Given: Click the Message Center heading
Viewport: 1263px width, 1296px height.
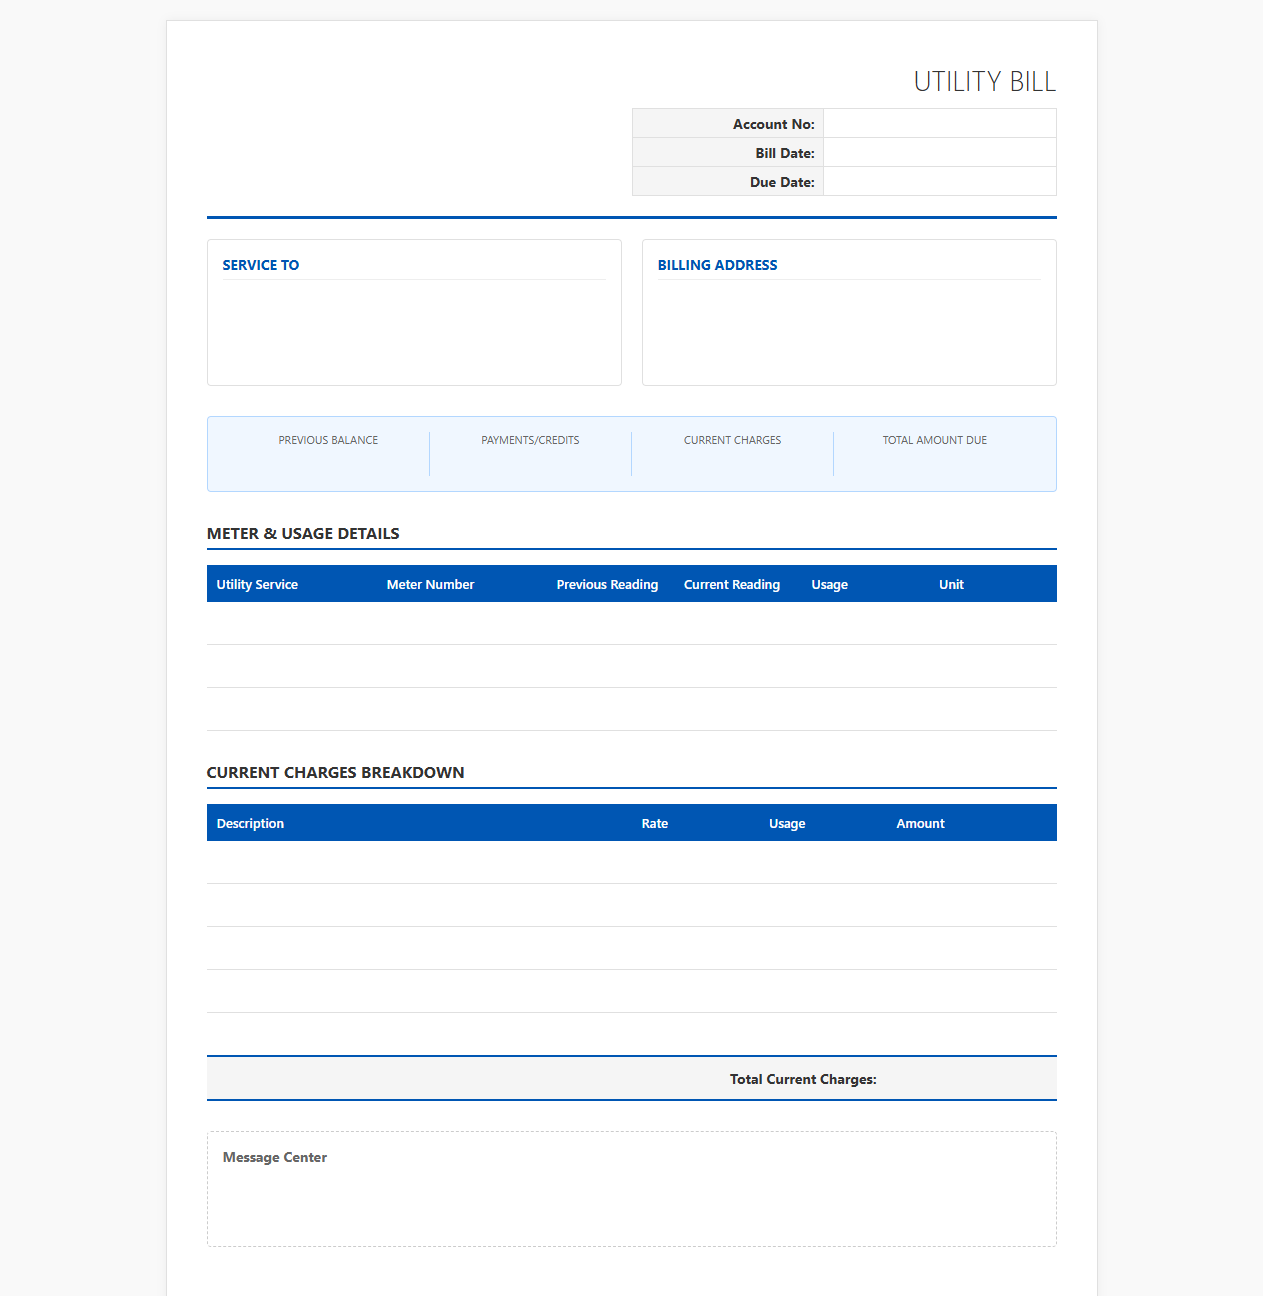Looking at the screenshot, I should 275,1158.
